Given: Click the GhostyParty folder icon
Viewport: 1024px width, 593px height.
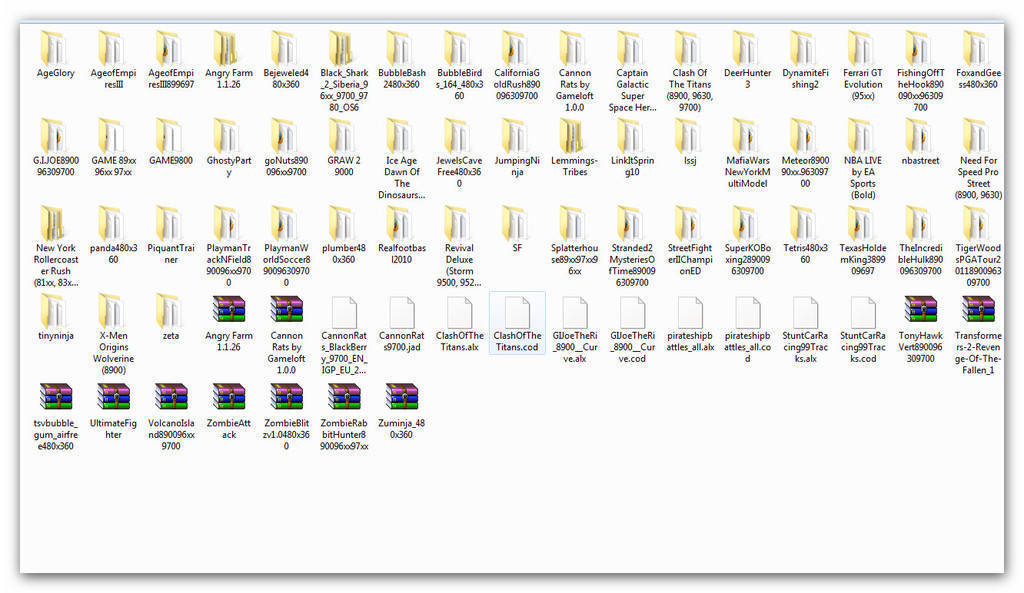Looking at the screenshot, I should (229, 136).
